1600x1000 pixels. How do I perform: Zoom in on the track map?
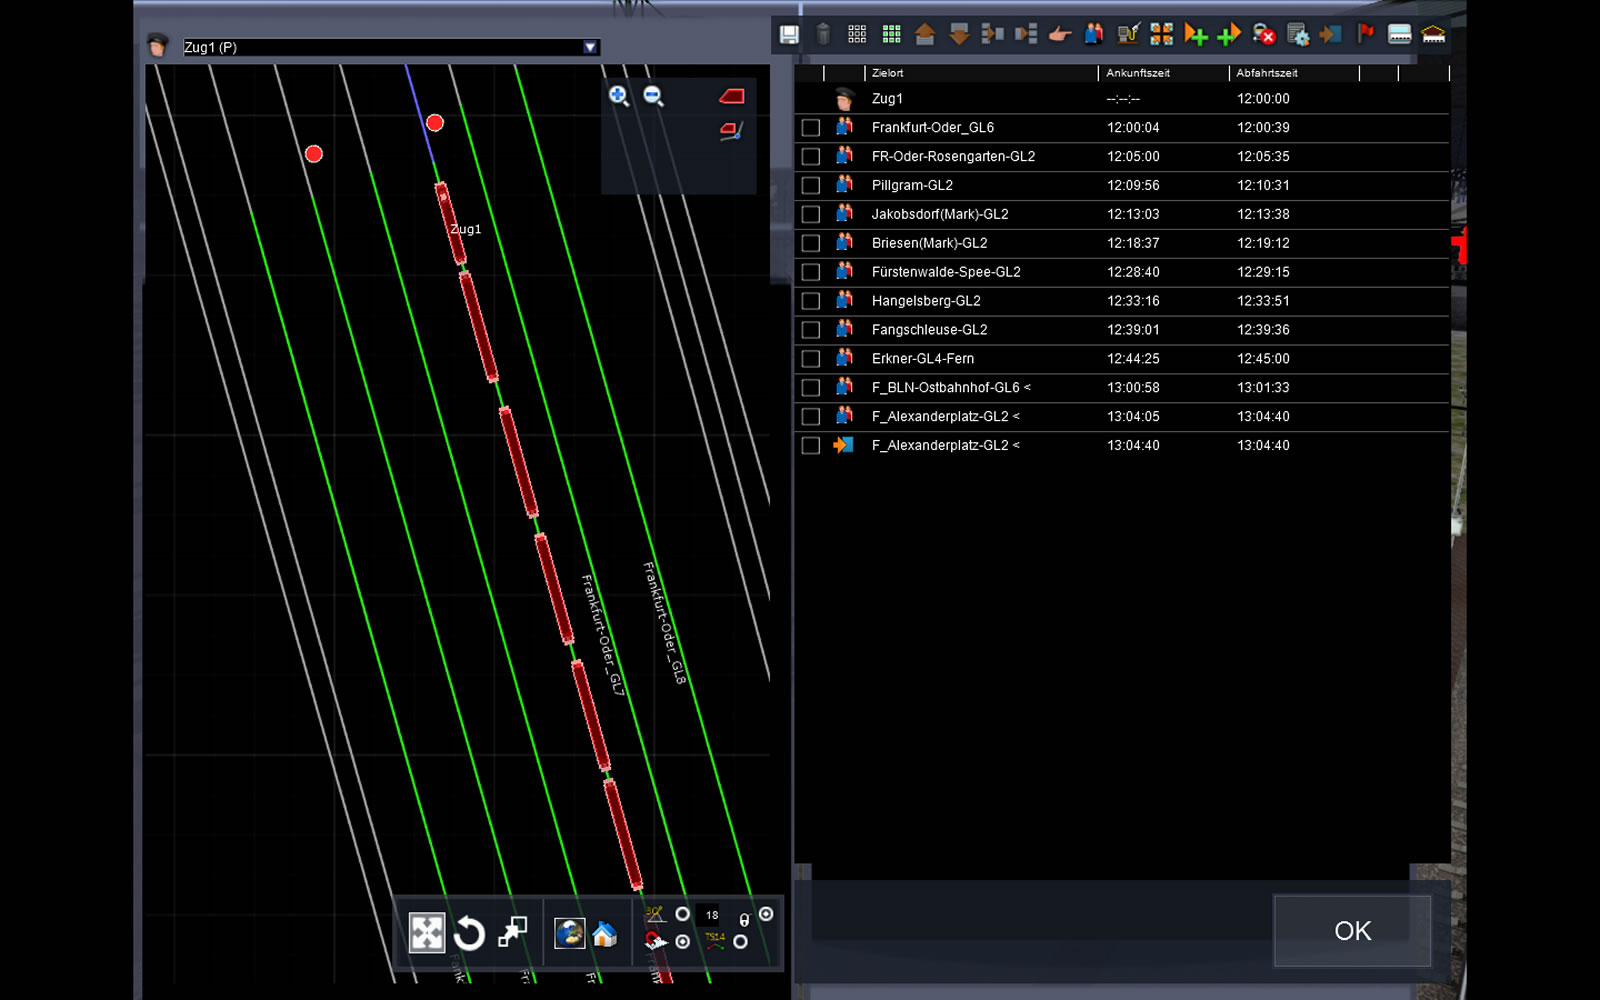(619, 96)
